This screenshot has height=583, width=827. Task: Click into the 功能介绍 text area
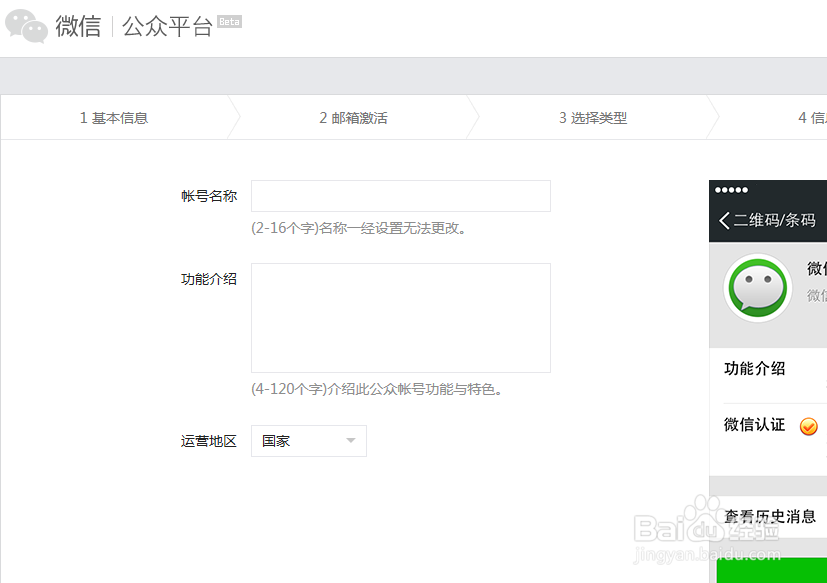(401, 318)
